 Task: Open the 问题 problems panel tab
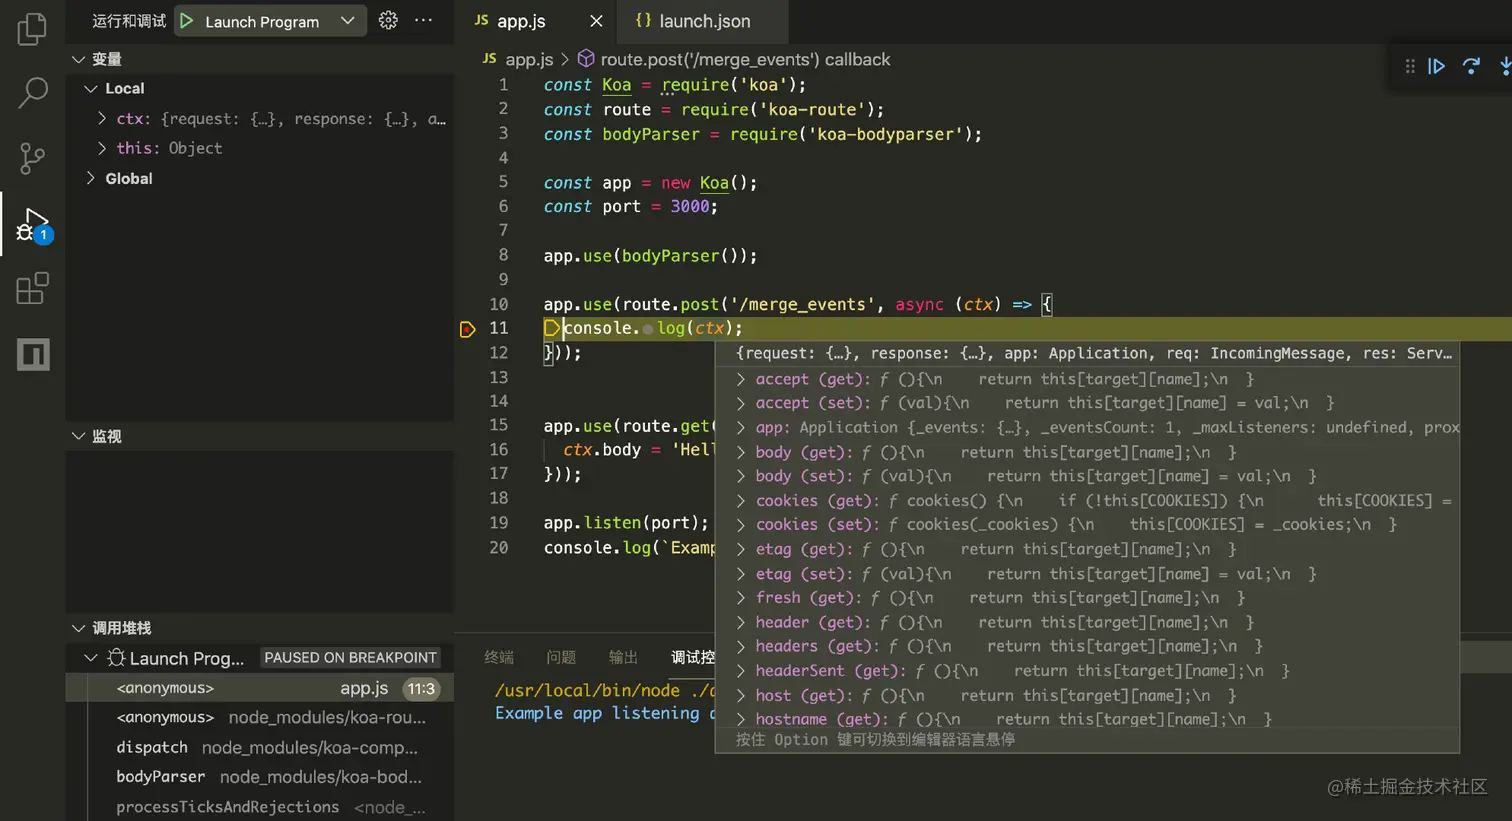(x=561, y=657)
